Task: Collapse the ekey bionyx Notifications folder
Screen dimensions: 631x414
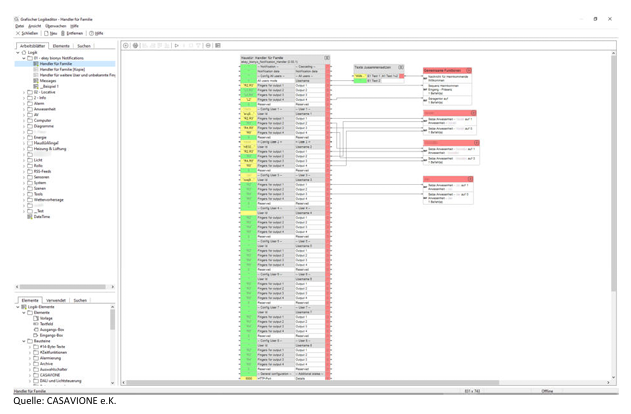Action: click(x=24, y=58)
